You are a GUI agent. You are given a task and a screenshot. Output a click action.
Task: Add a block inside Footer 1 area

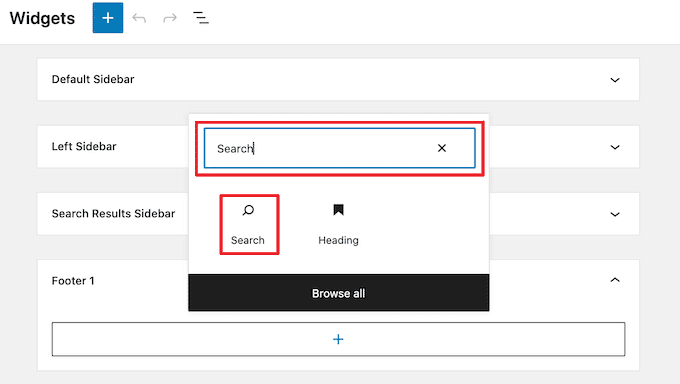338,339
